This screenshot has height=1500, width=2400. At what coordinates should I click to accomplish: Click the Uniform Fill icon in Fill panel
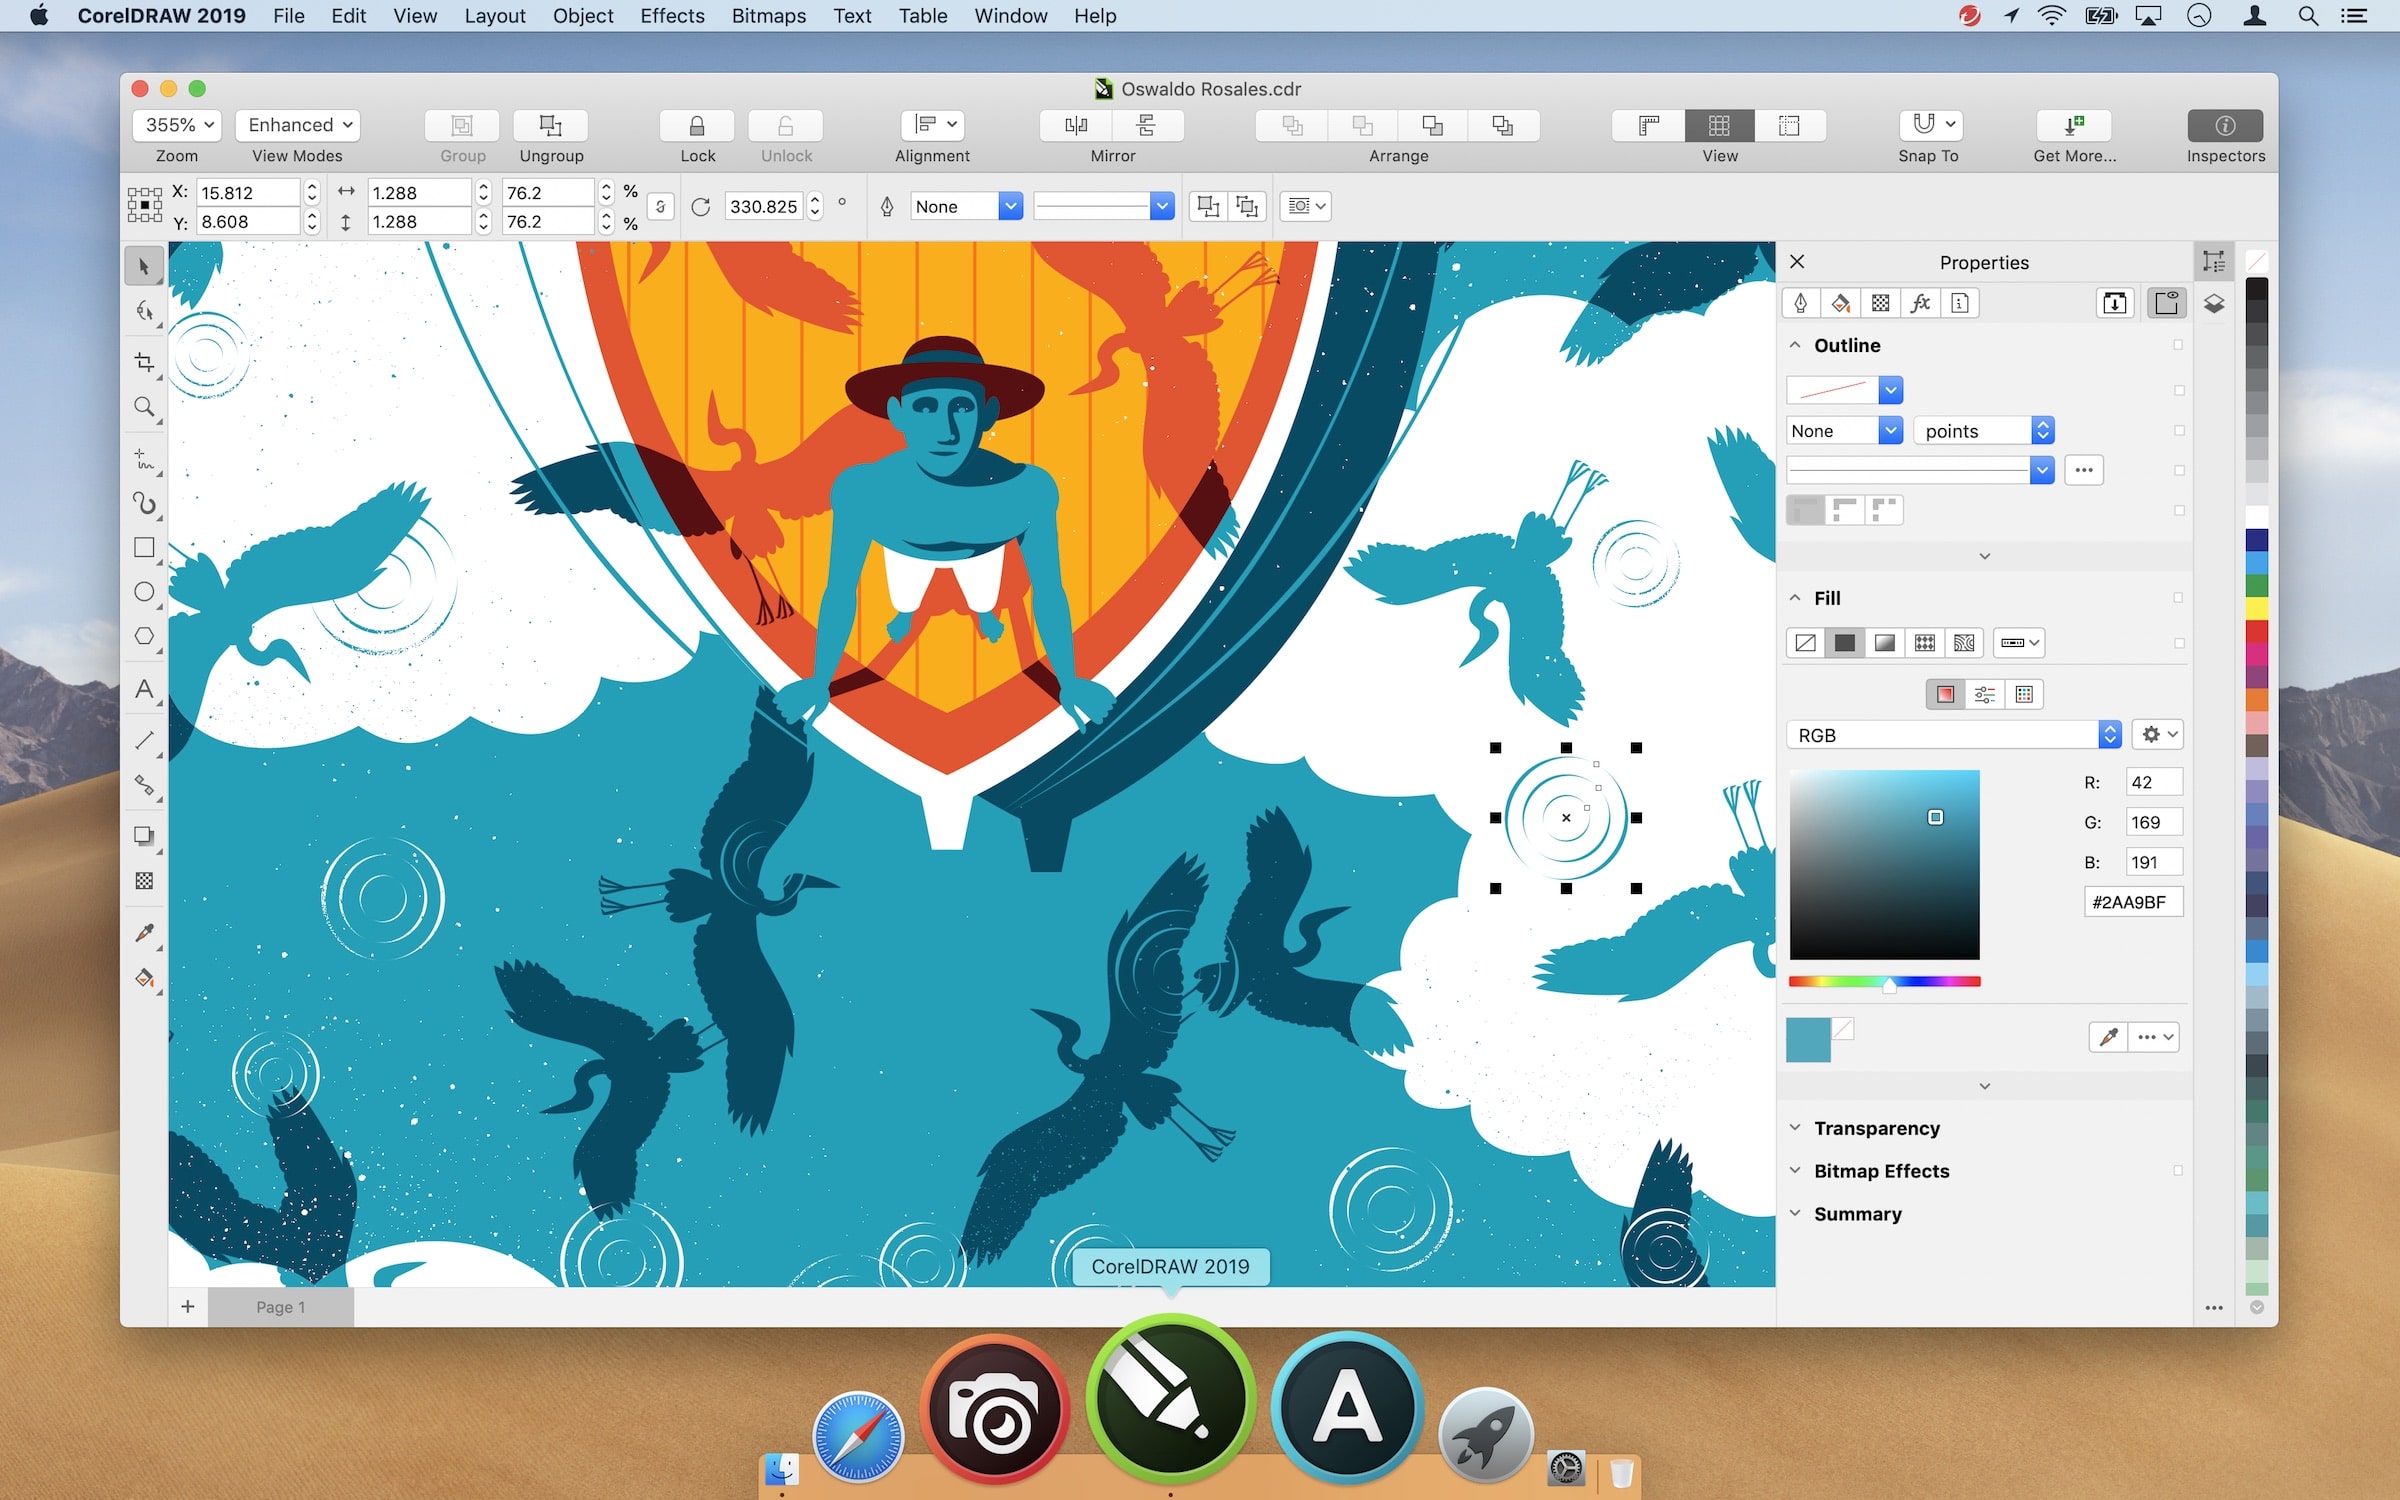click(1845, 641)
